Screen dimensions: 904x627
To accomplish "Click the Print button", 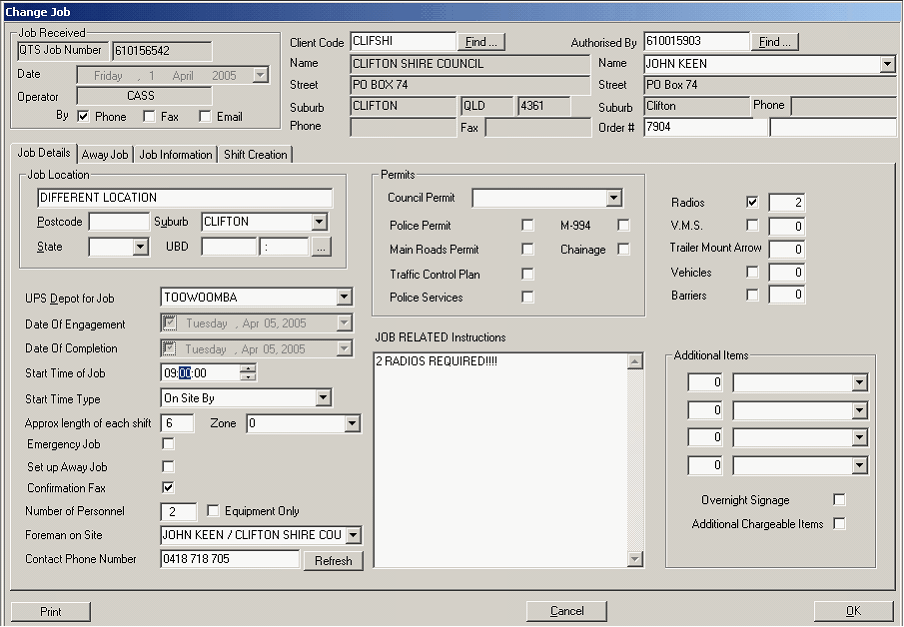I will pos(51,611).
